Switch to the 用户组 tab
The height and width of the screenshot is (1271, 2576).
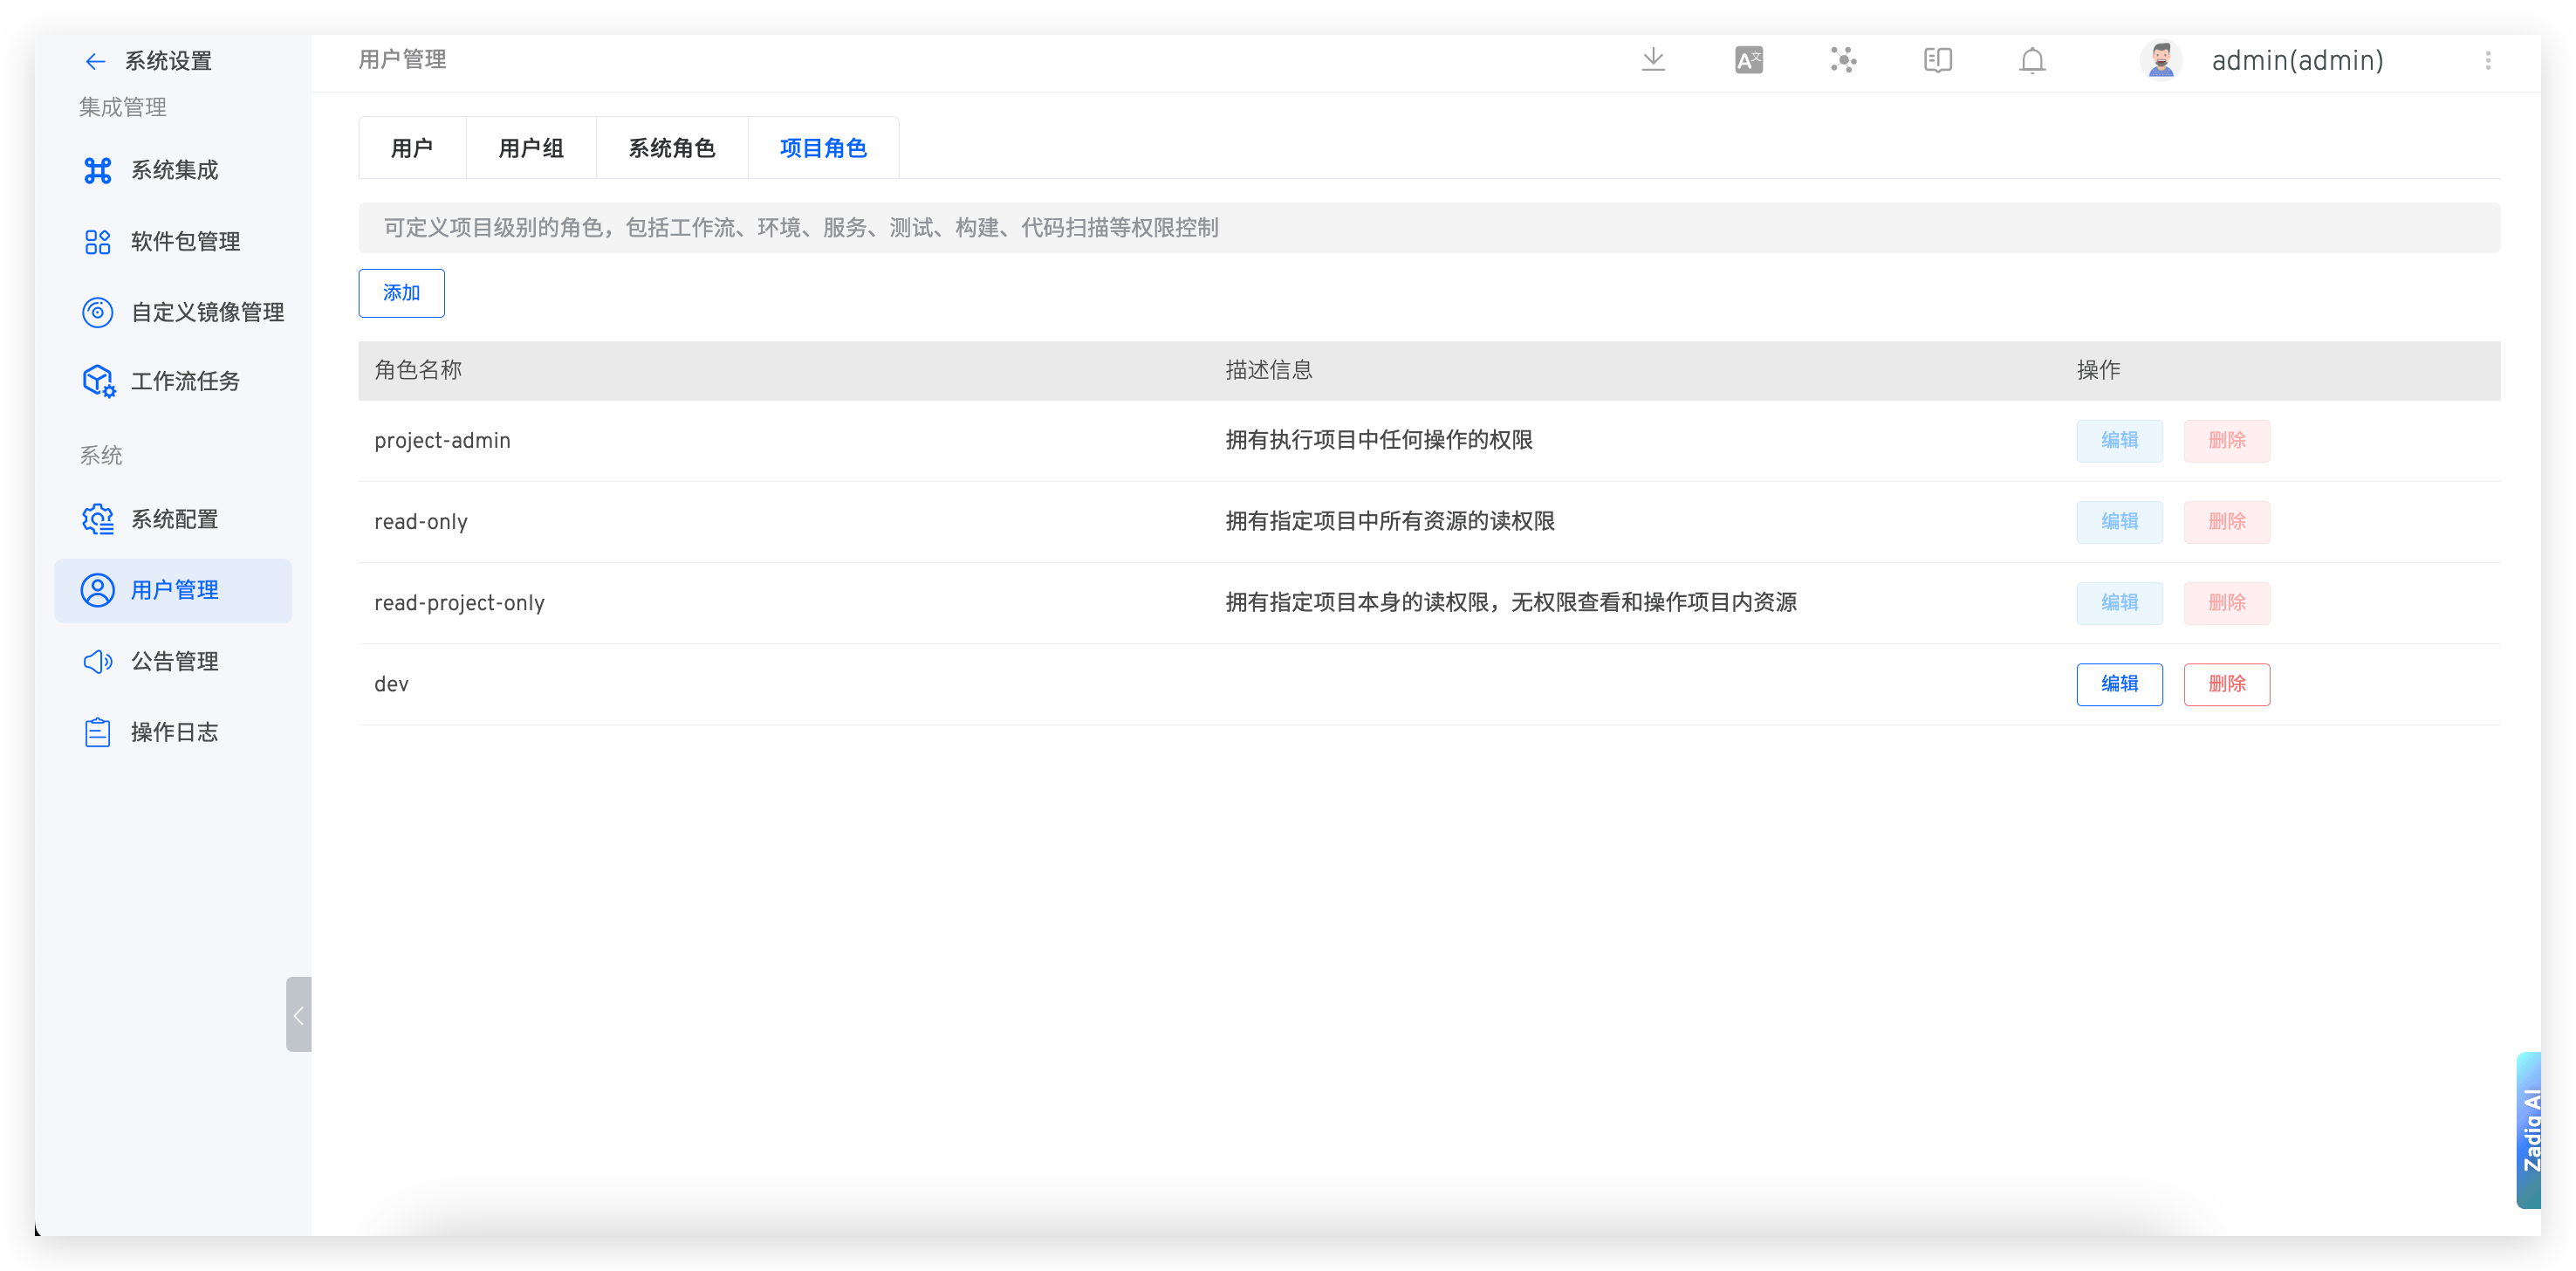531,148
